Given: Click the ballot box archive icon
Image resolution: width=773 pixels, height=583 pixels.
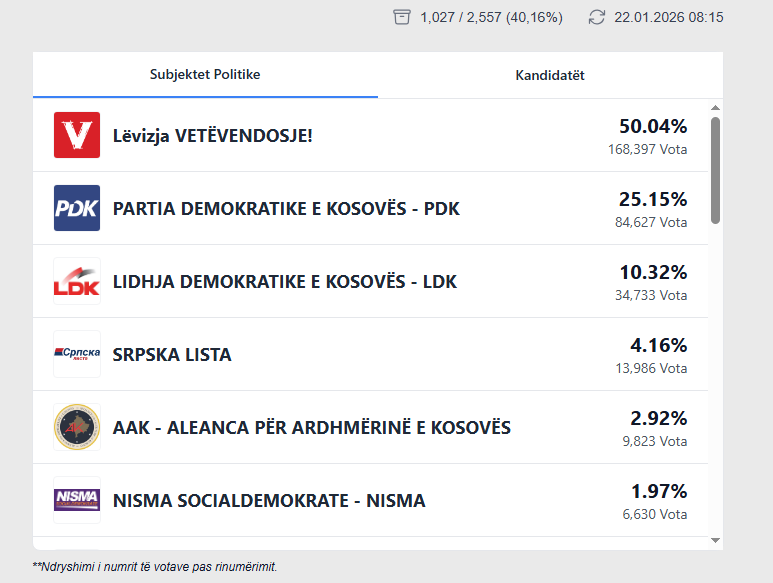Looking at the screenshot, I should coord(402,17).
